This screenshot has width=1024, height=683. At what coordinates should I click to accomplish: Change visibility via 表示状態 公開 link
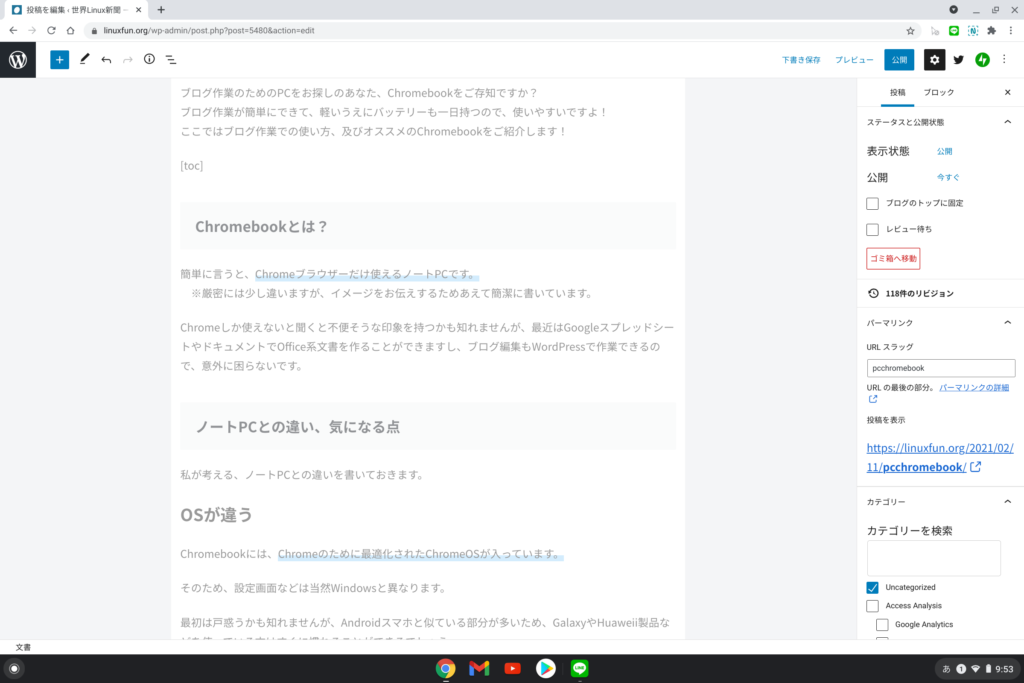point(944,151)
